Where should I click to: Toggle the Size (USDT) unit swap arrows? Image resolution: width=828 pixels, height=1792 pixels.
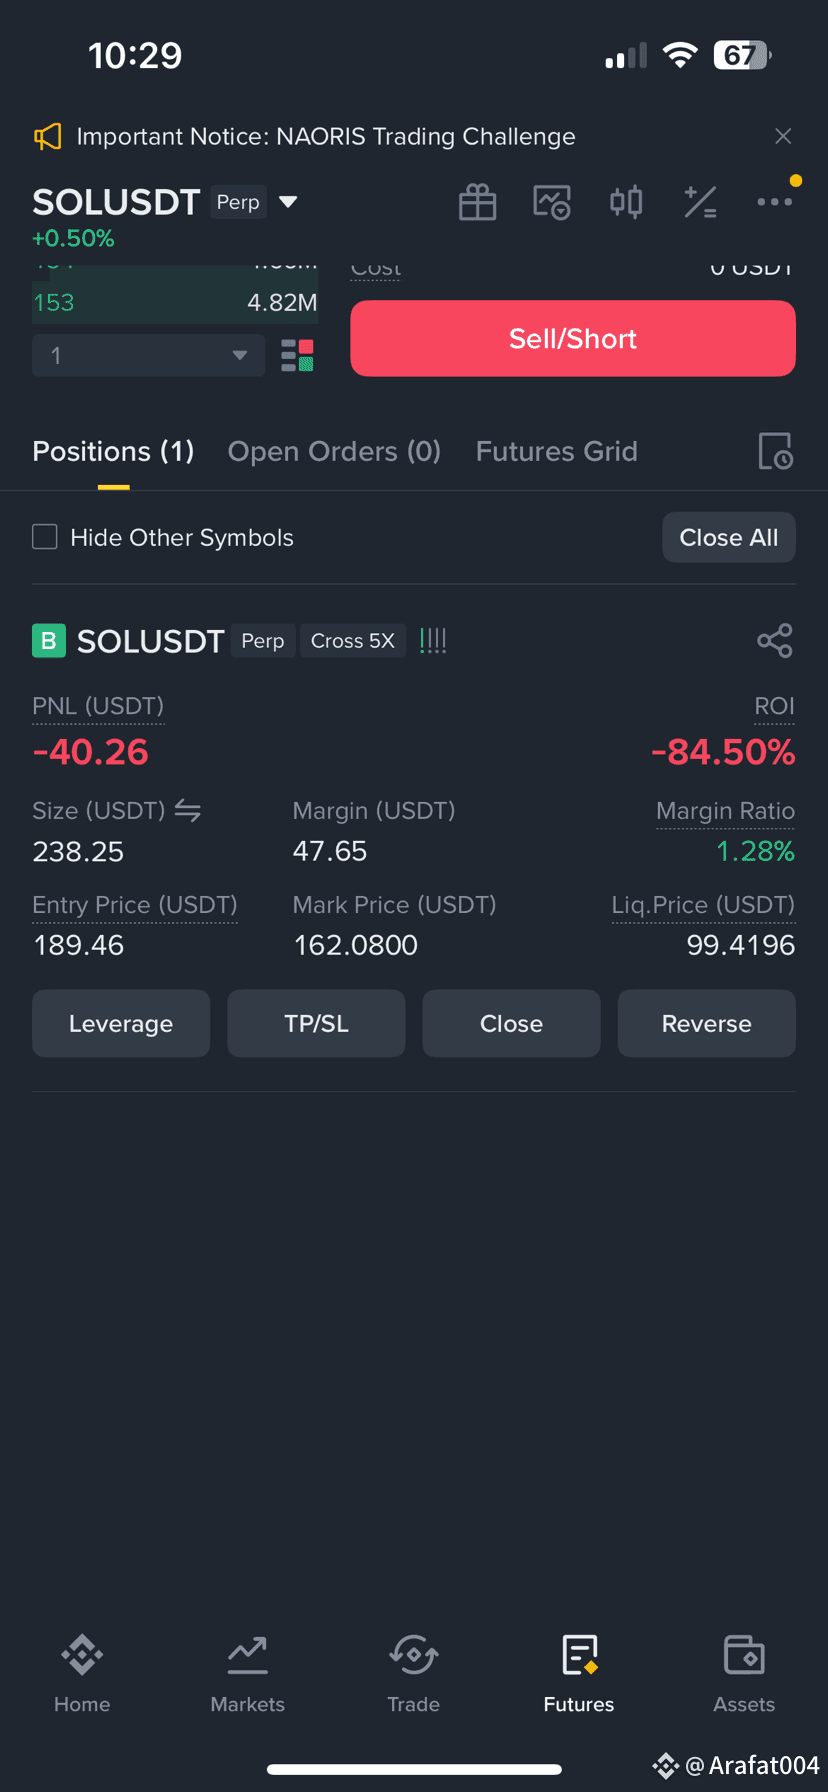click(x=188, y=810)
